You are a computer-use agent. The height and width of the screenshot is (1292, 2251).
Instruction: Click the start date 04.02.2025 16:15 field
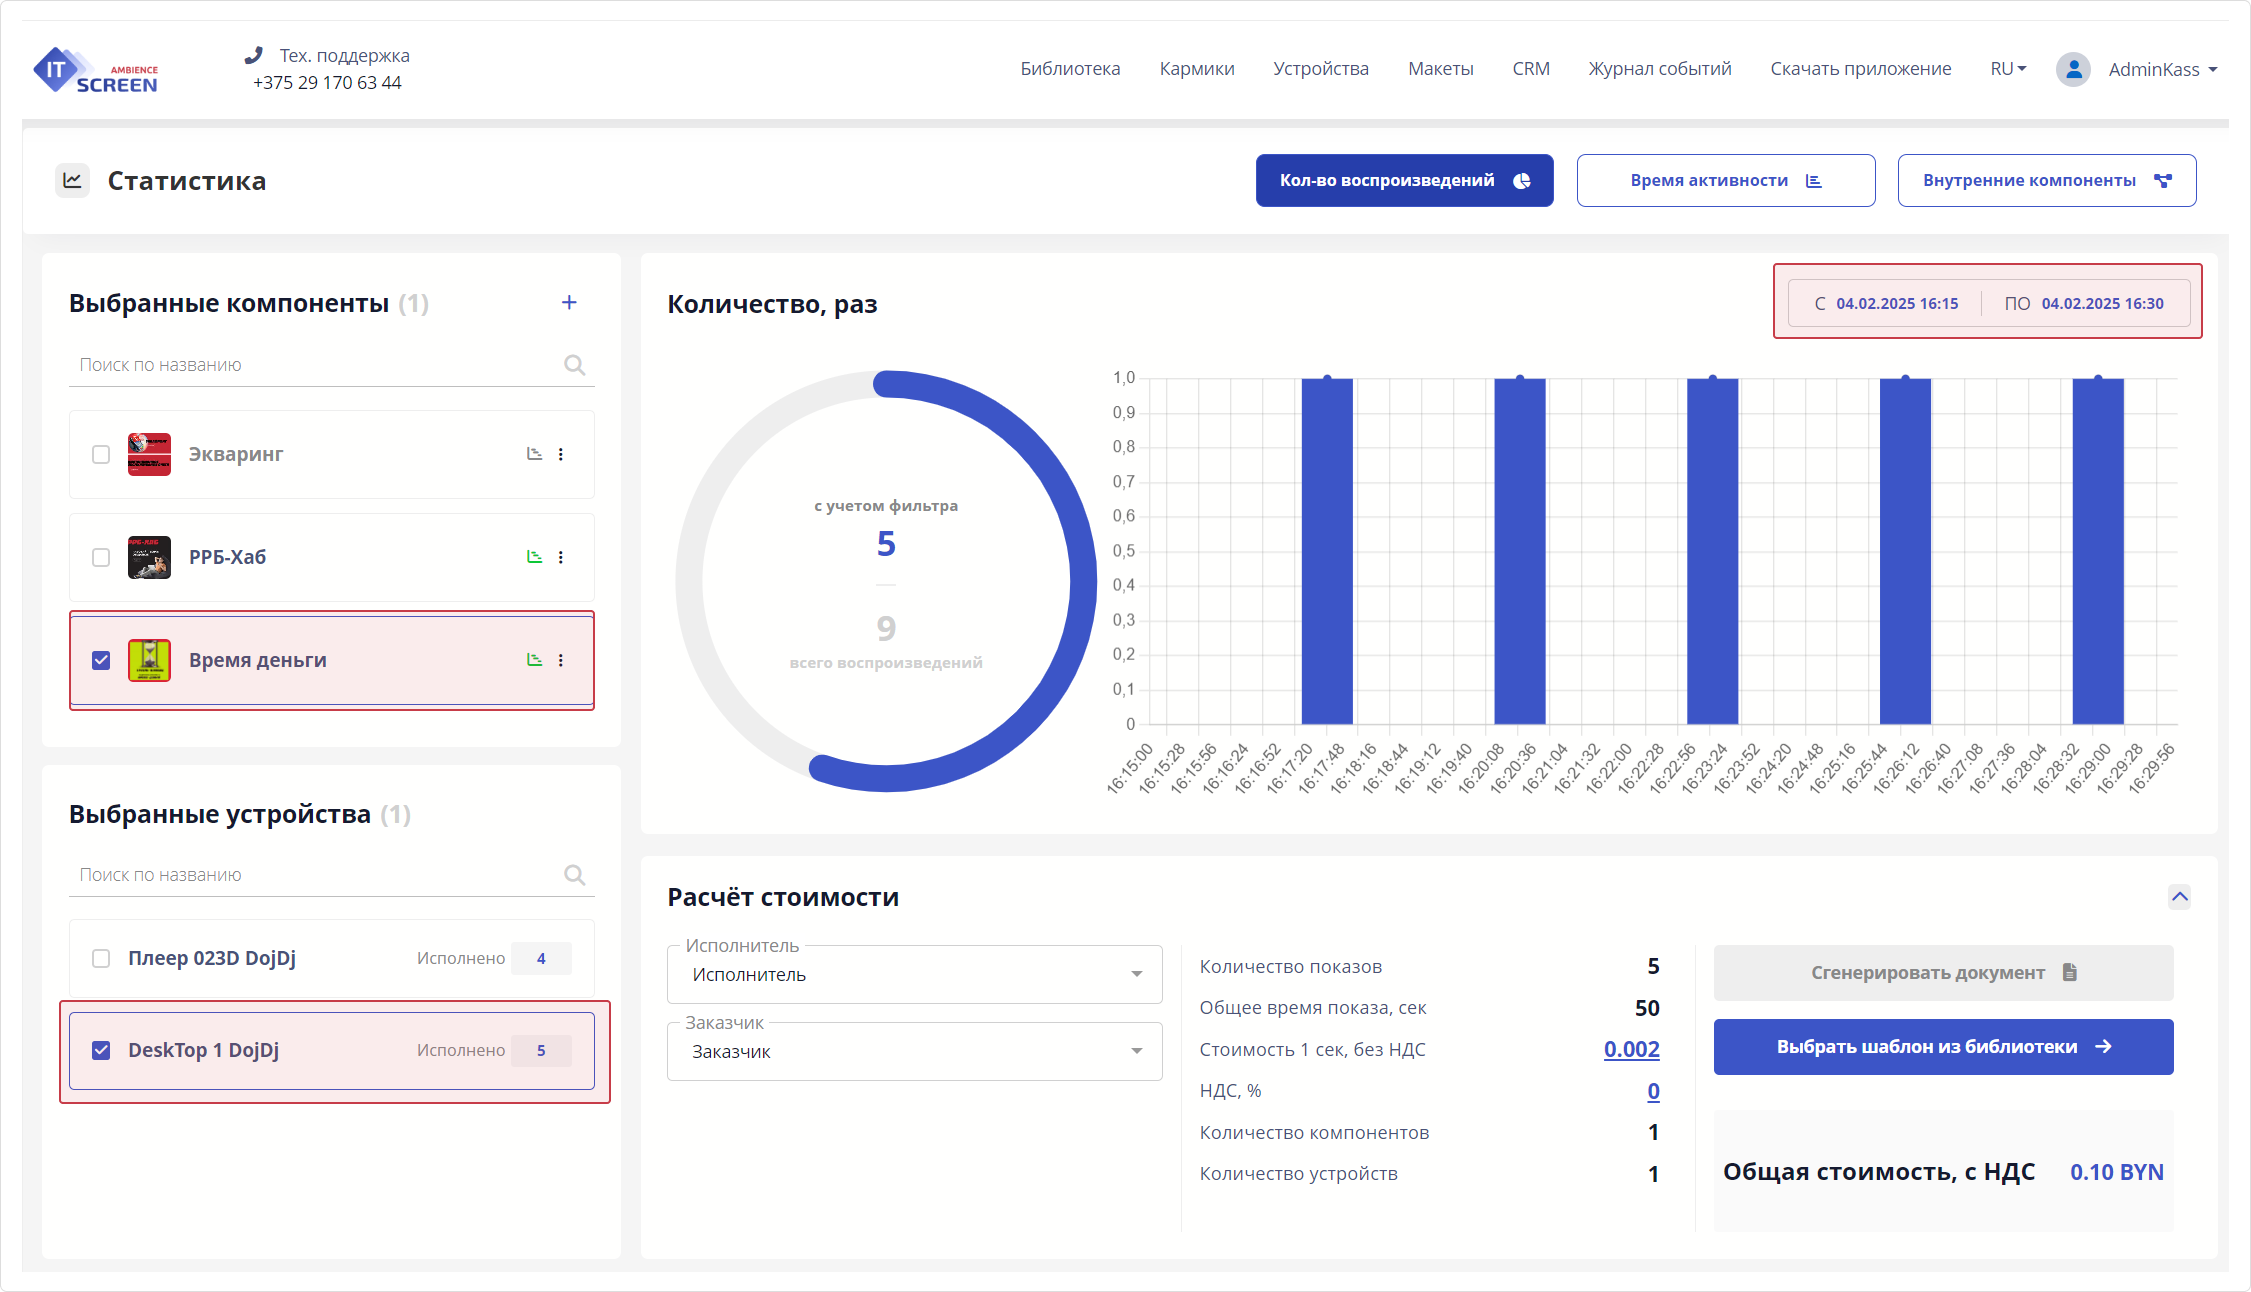[1896, 304]
